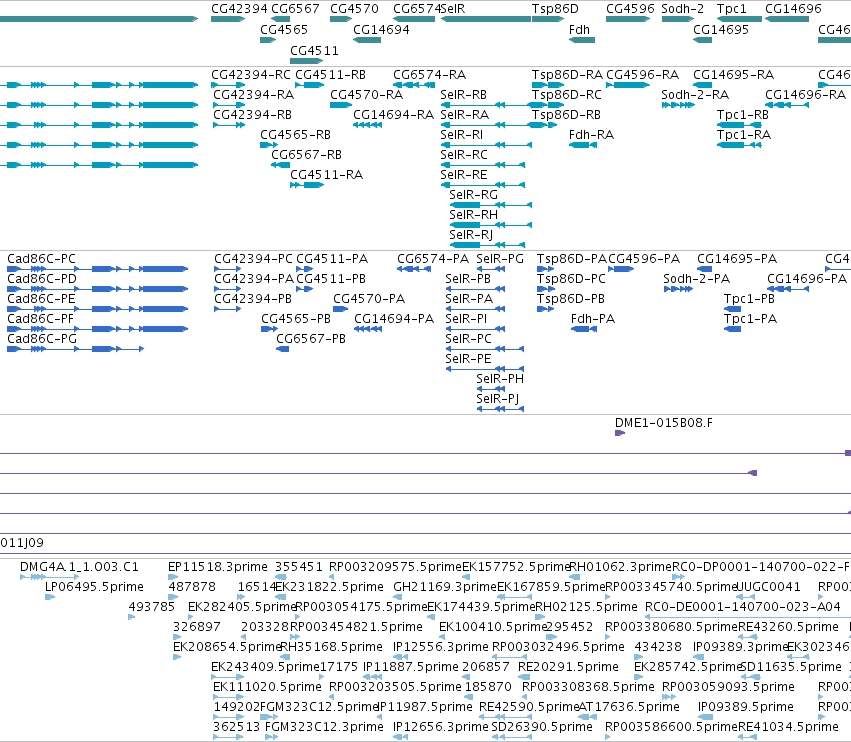Click the Tsp86D-PC protein label
Screen dimensions: 851x742
[571, 278]
